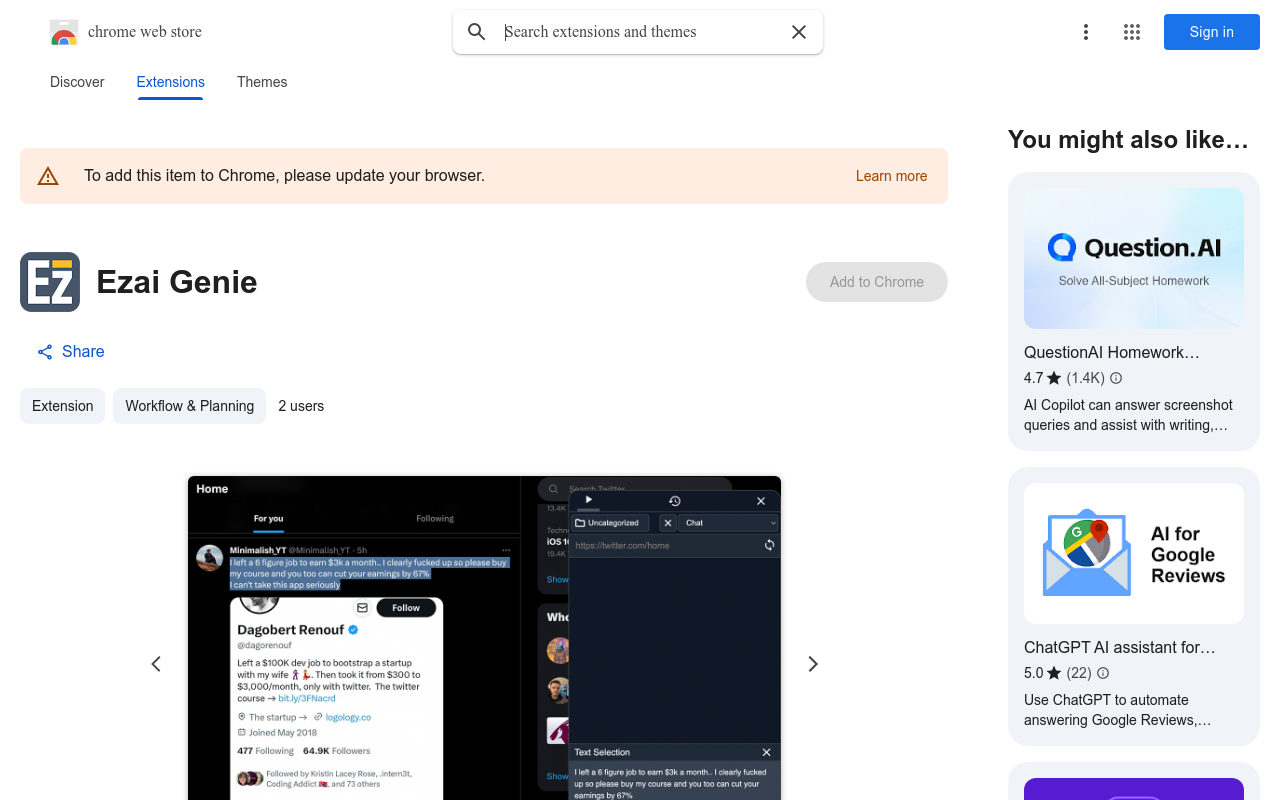Open the three-dot more options menu
1280x800 pixels.
click(1086, 32)
